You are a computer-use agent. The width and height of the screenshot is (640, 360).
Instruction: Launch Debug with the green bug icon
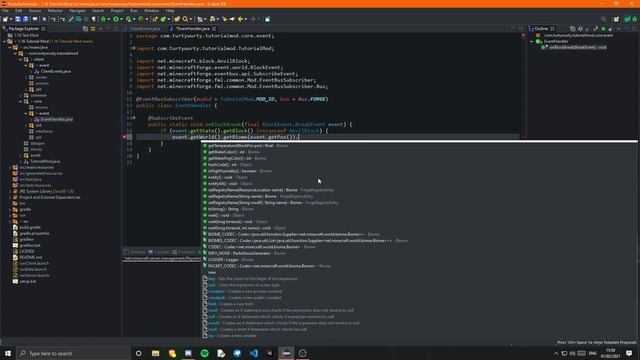[x=103, y=19]
